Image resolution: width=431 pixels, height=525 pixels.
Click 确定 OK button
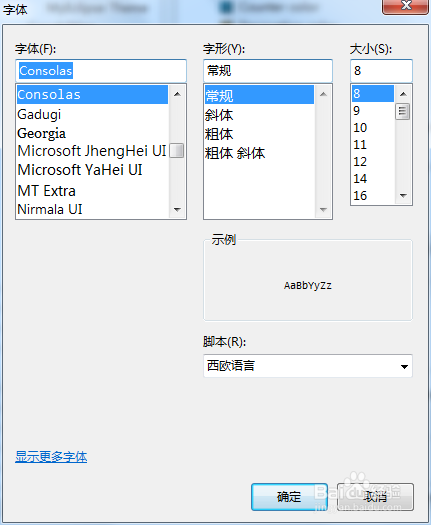pos(289,497)
